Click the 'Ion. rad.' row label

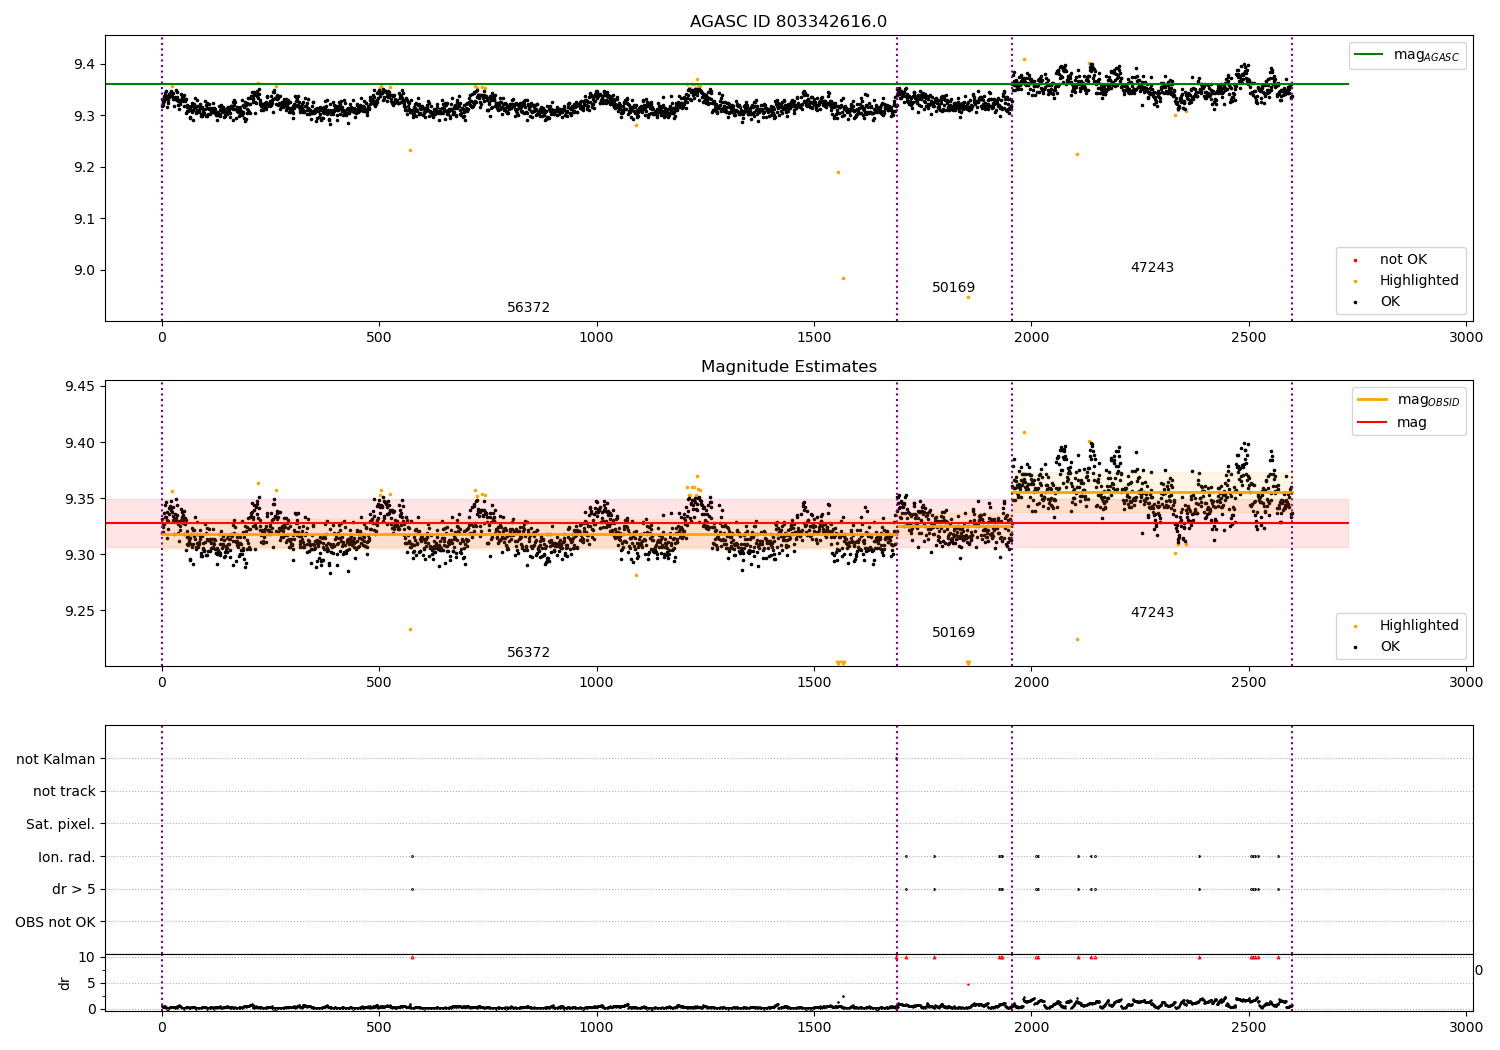[67, 858]
